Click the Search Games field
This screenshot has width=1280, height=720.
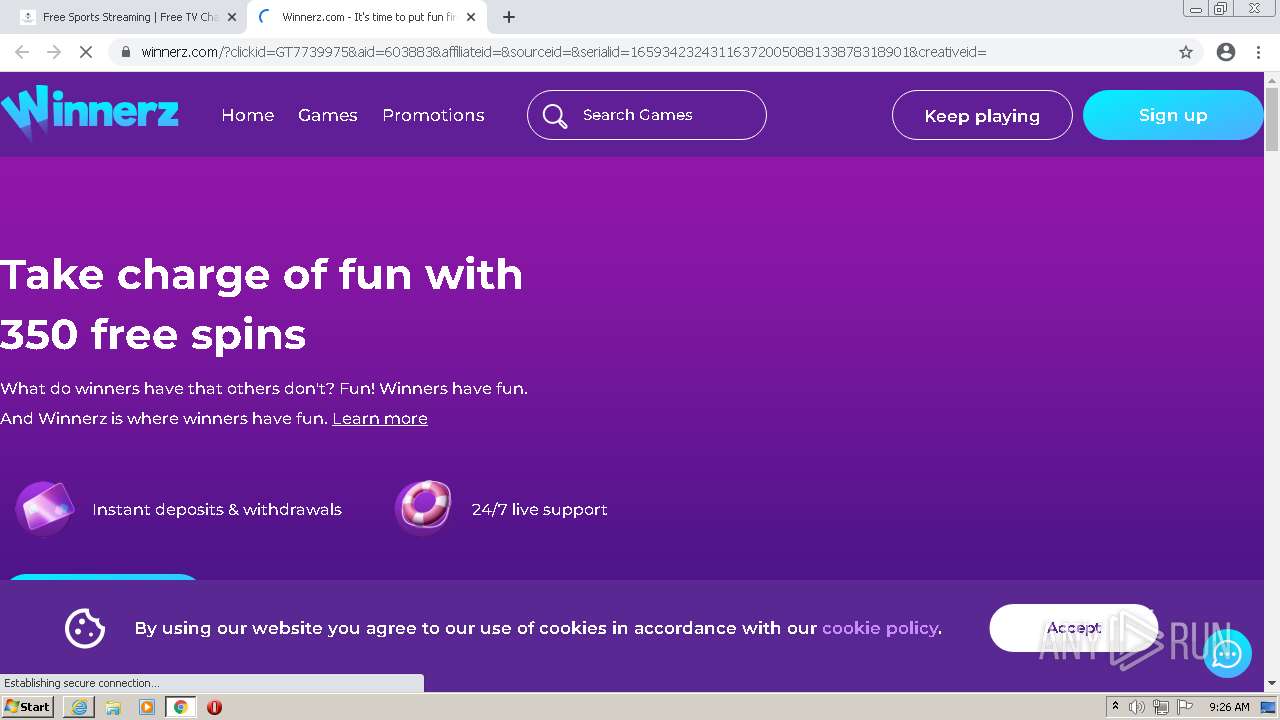(x=647, y=115)
